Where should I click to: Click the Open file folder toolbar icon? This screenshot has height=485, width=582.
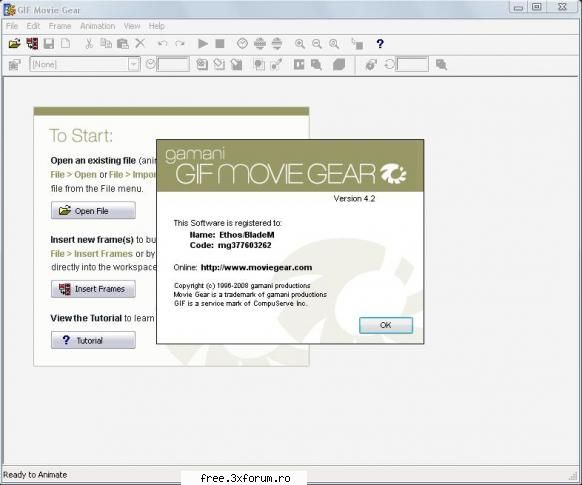click(14, 44)
